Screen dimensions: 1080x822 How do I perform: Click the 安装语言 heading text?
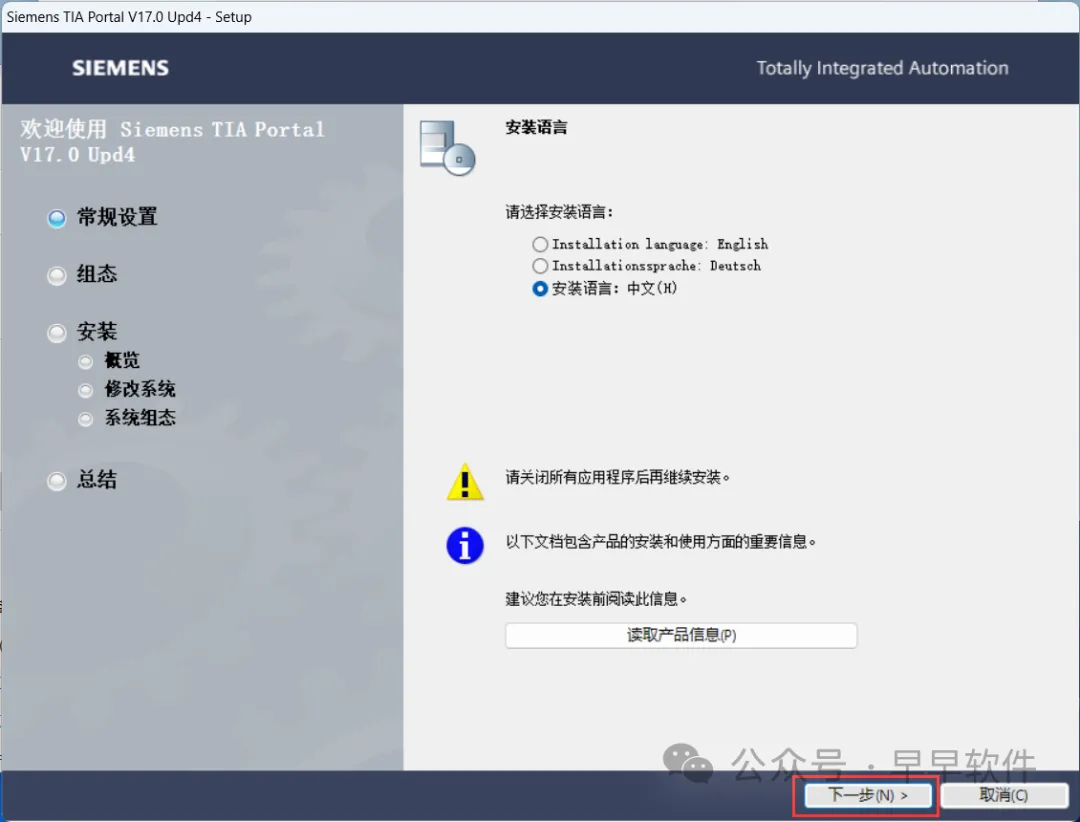coord(537,127)
